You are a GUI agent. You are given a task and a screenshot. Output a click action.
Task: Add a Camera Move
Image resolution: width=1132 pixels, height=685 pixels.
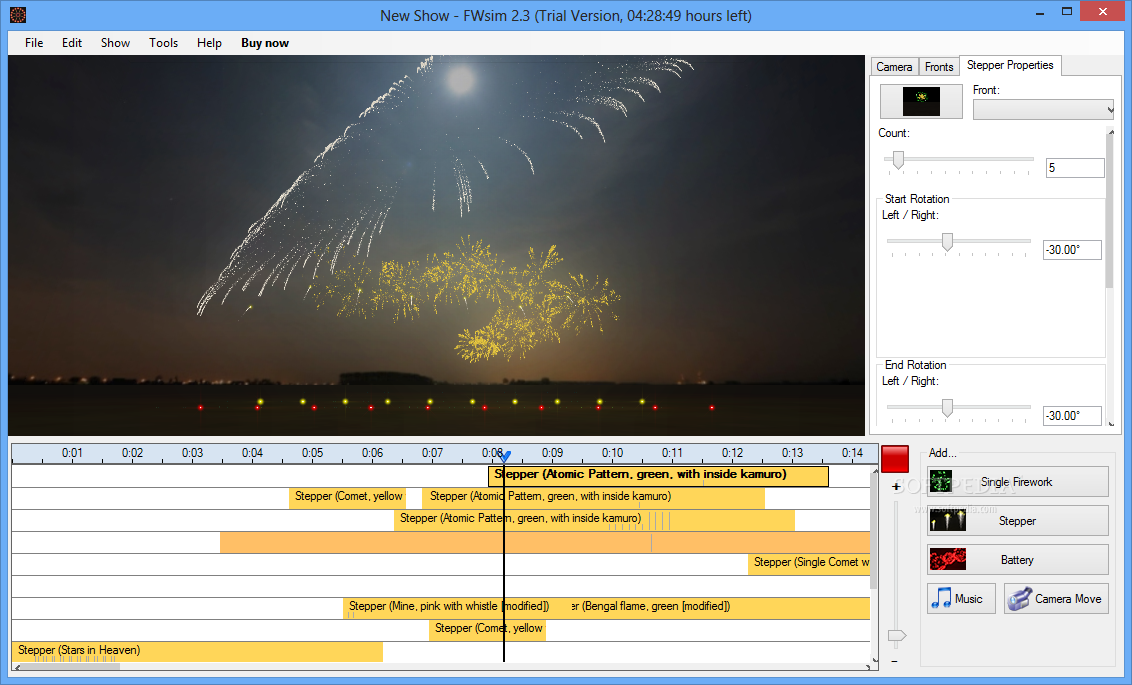1055,598
